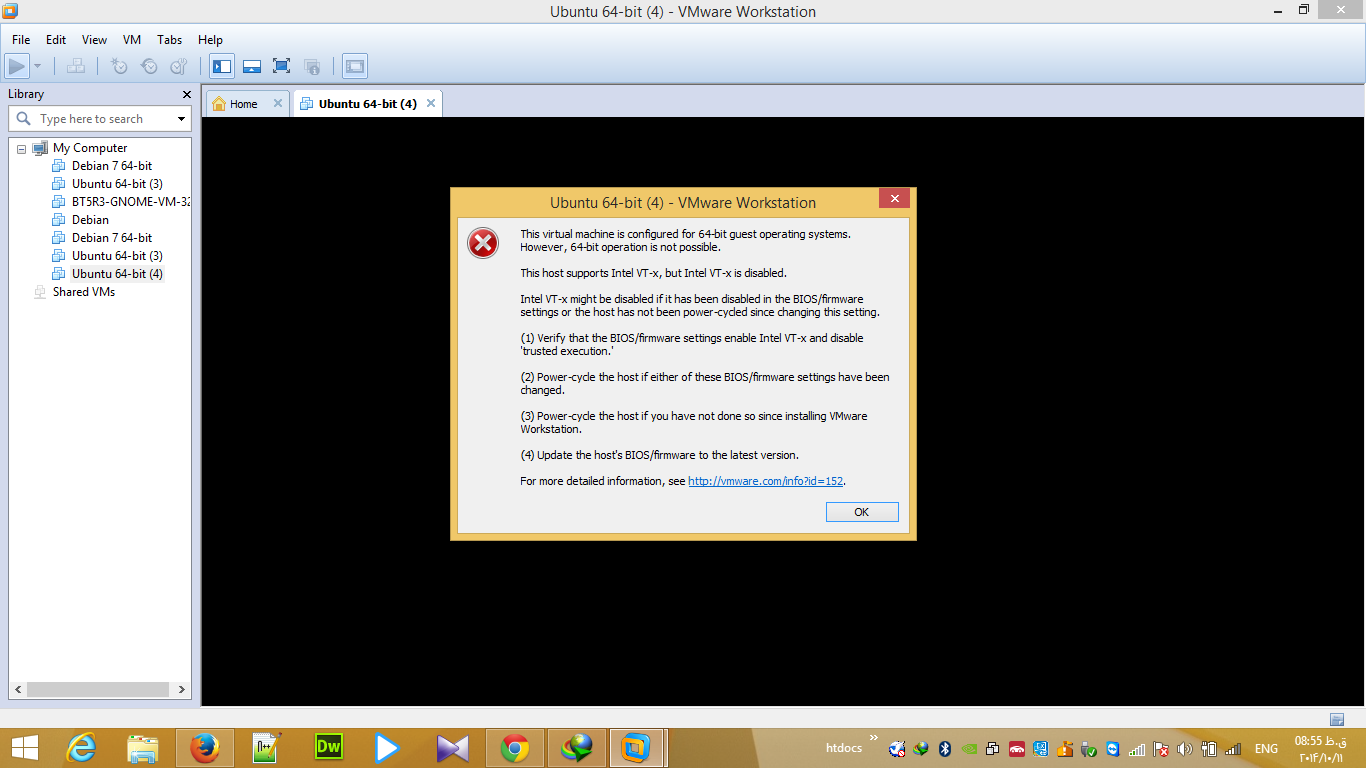Click the VM status bar icon at bottom right

pyautogui.click(x=1337, y=719)
